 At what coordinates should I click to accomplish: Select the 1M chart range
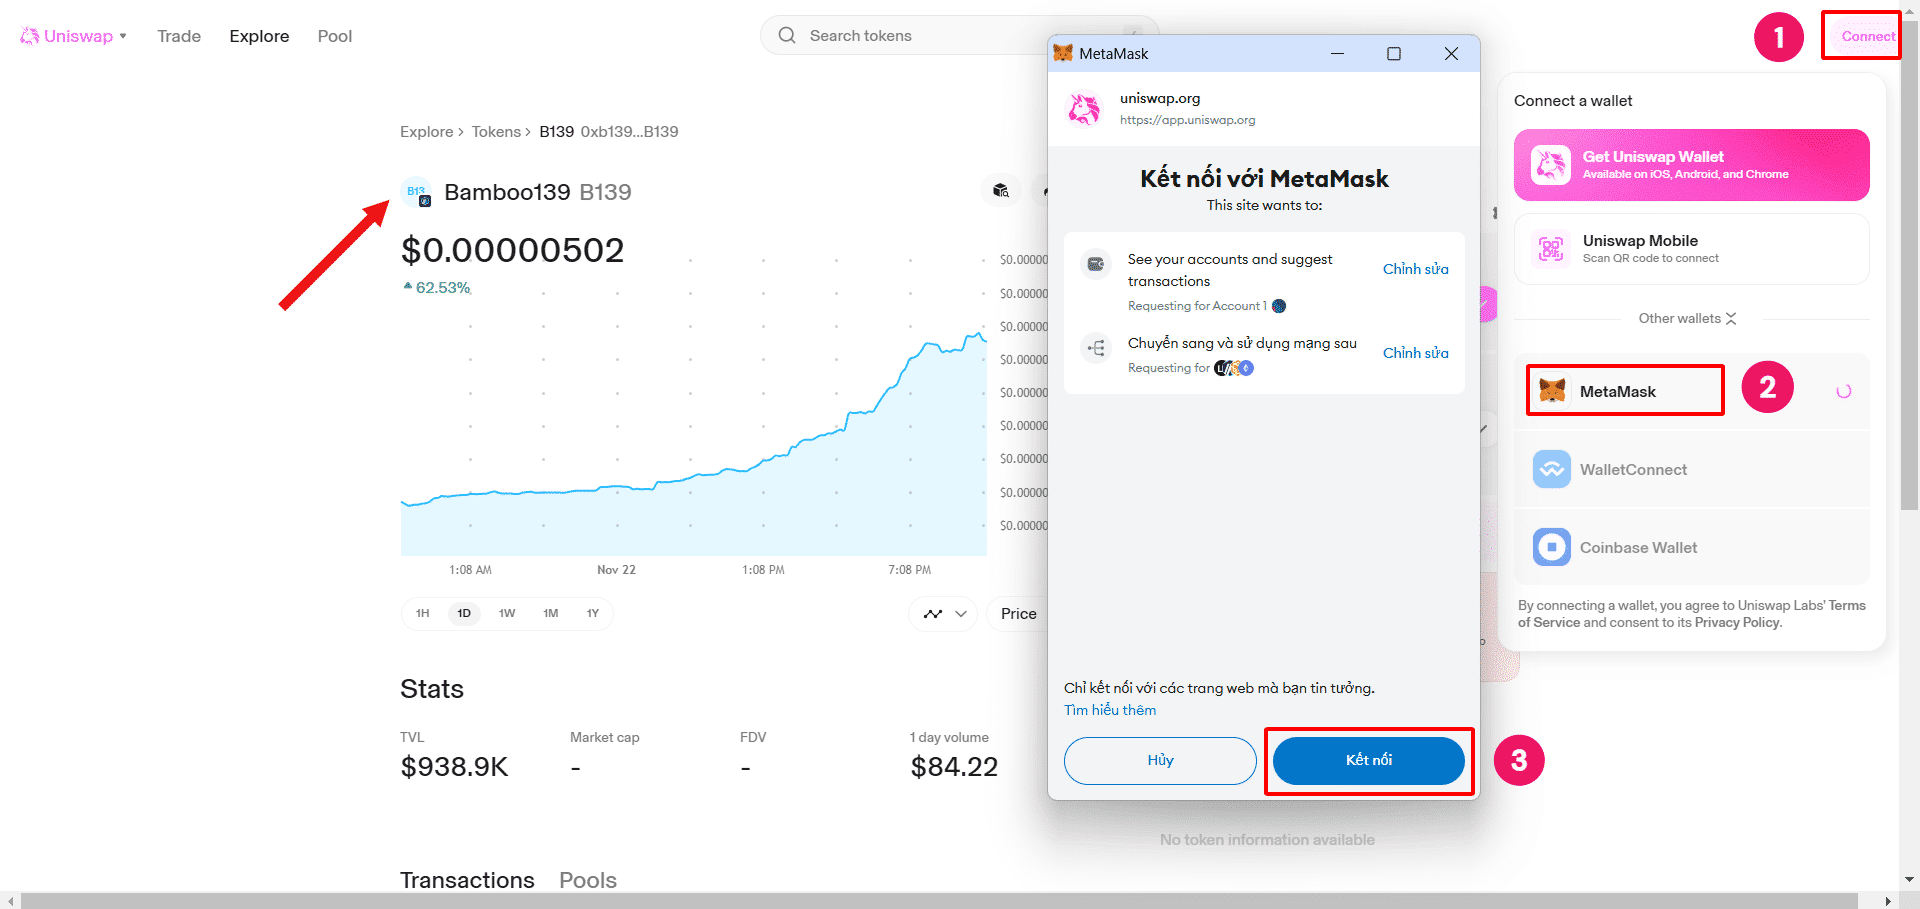[x=551, y=613]
